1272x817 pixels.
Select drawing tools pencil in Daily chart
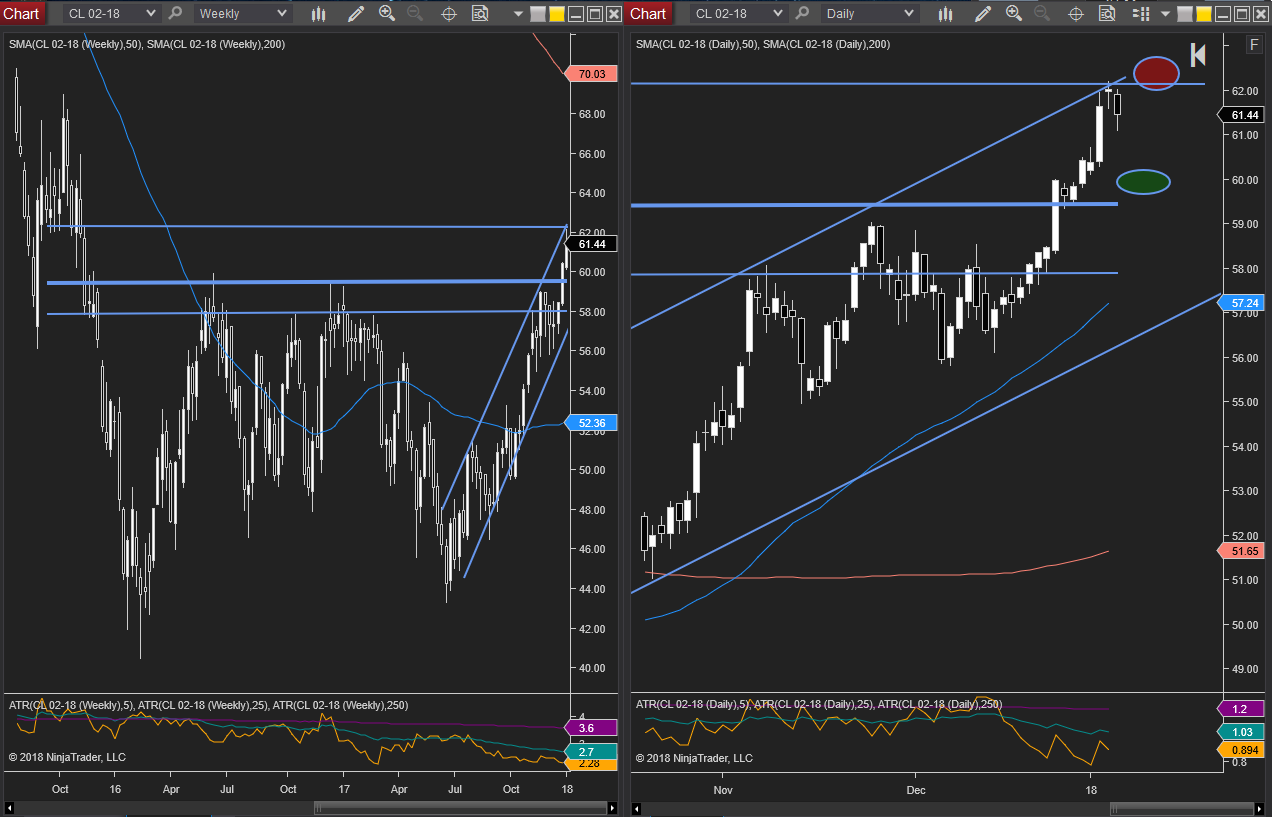point(982,14)
